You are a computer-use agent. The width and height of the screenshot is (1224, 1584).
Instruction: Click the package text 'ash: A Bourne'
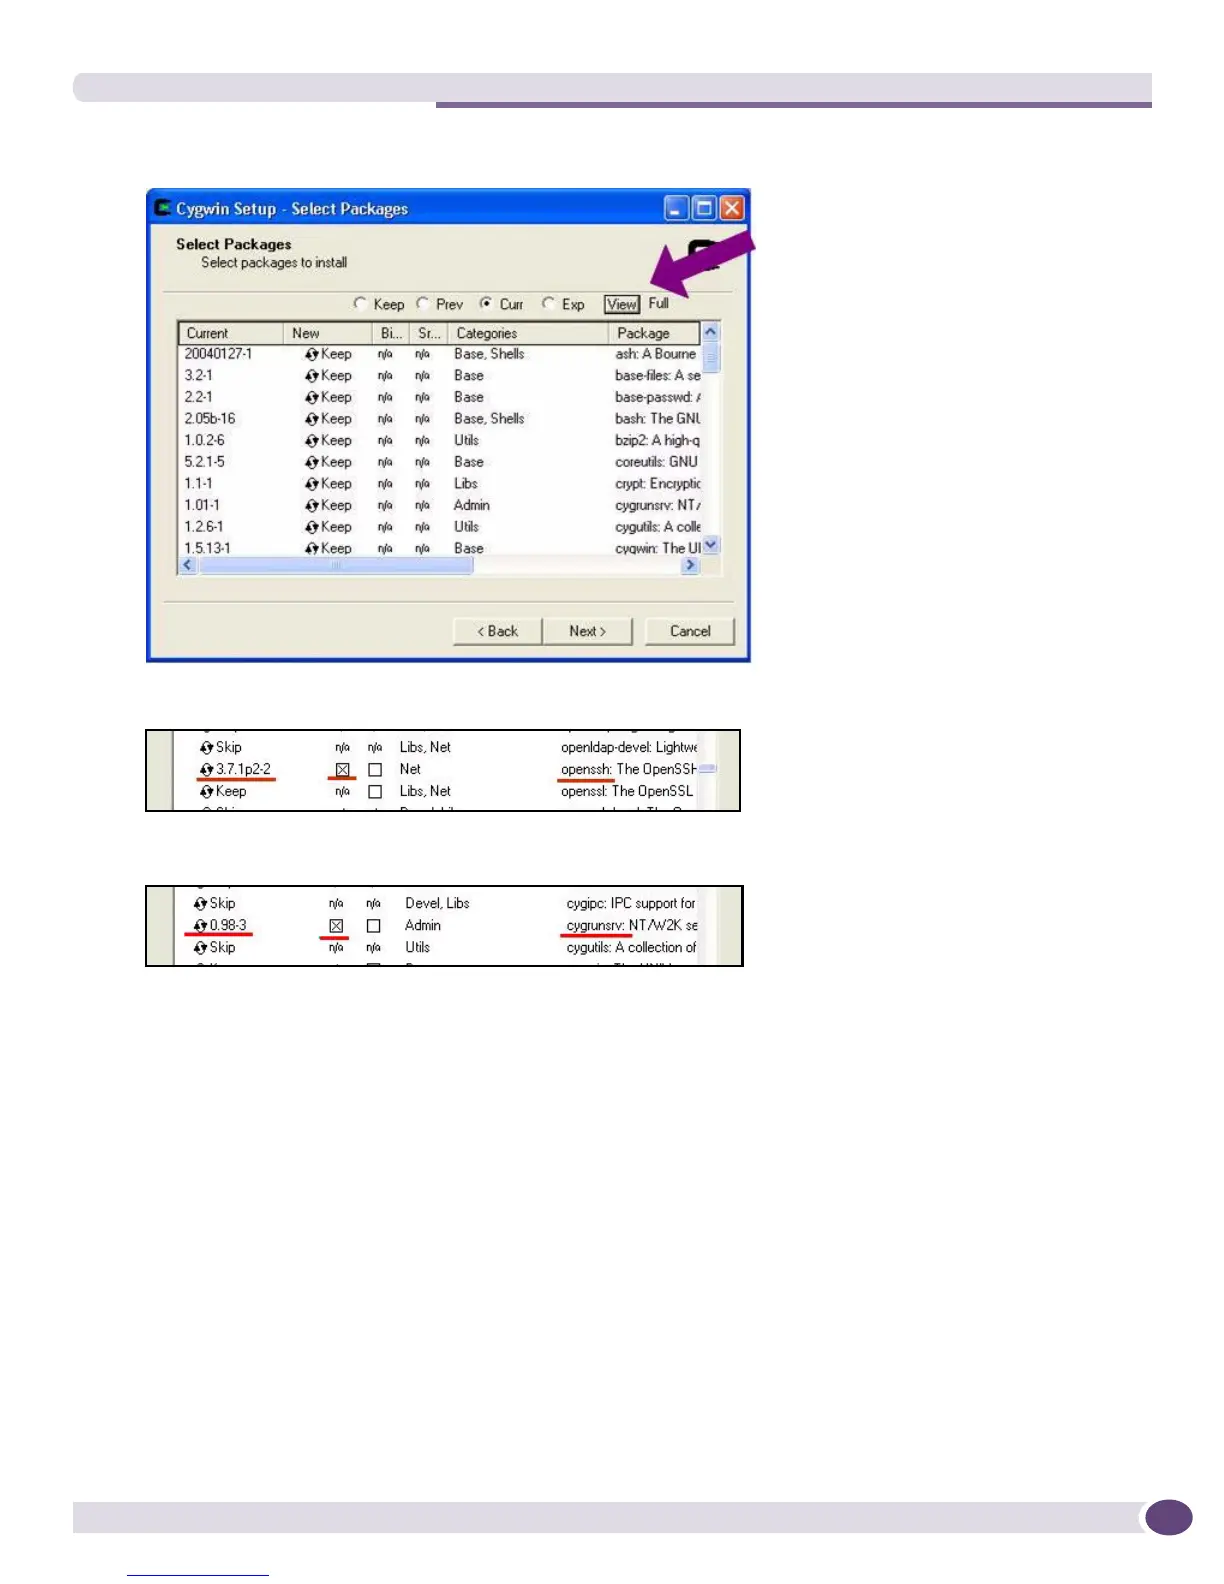coord(656,354)
